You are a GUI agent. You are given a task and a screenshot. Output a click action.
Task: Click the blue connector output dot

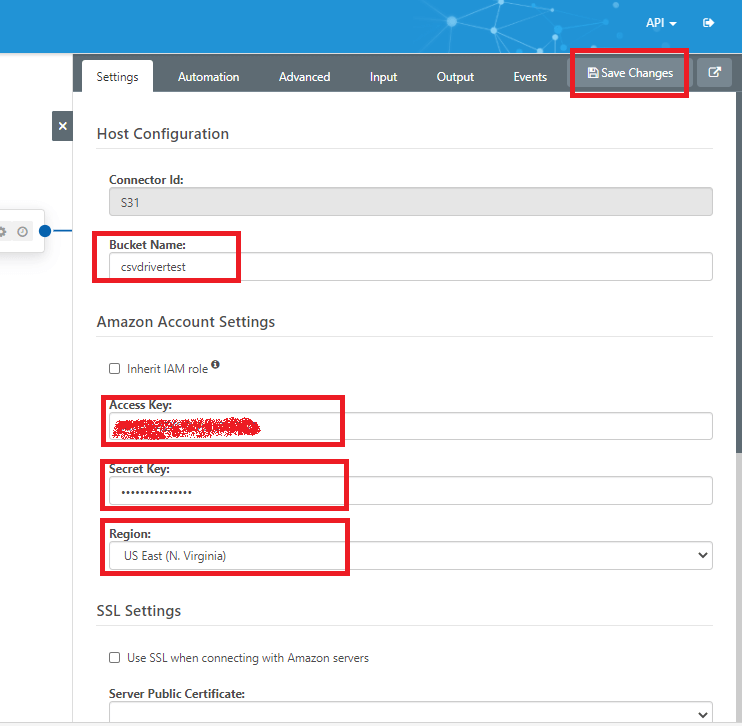click(45, 231)
